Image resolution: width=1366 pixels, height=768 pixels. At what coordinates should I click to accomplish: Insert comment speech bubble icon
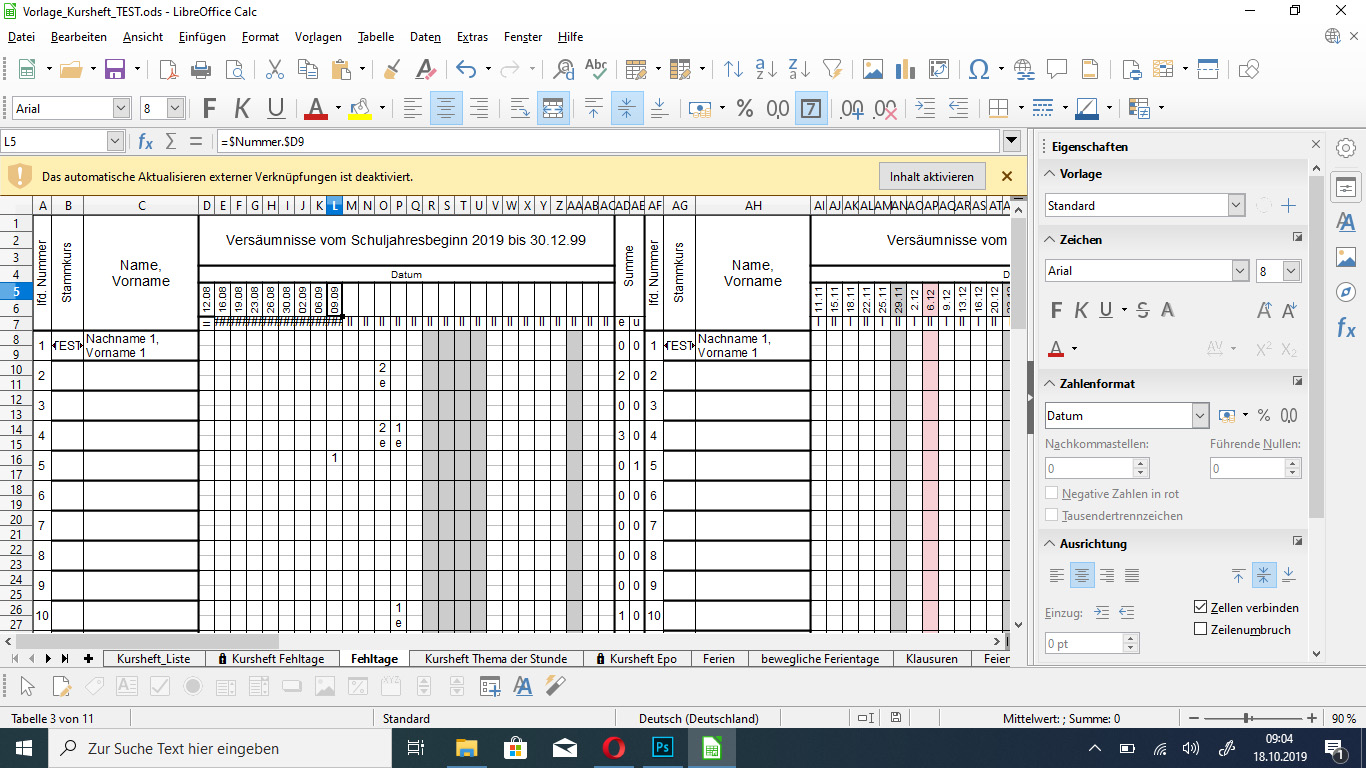pos(1057,69)
